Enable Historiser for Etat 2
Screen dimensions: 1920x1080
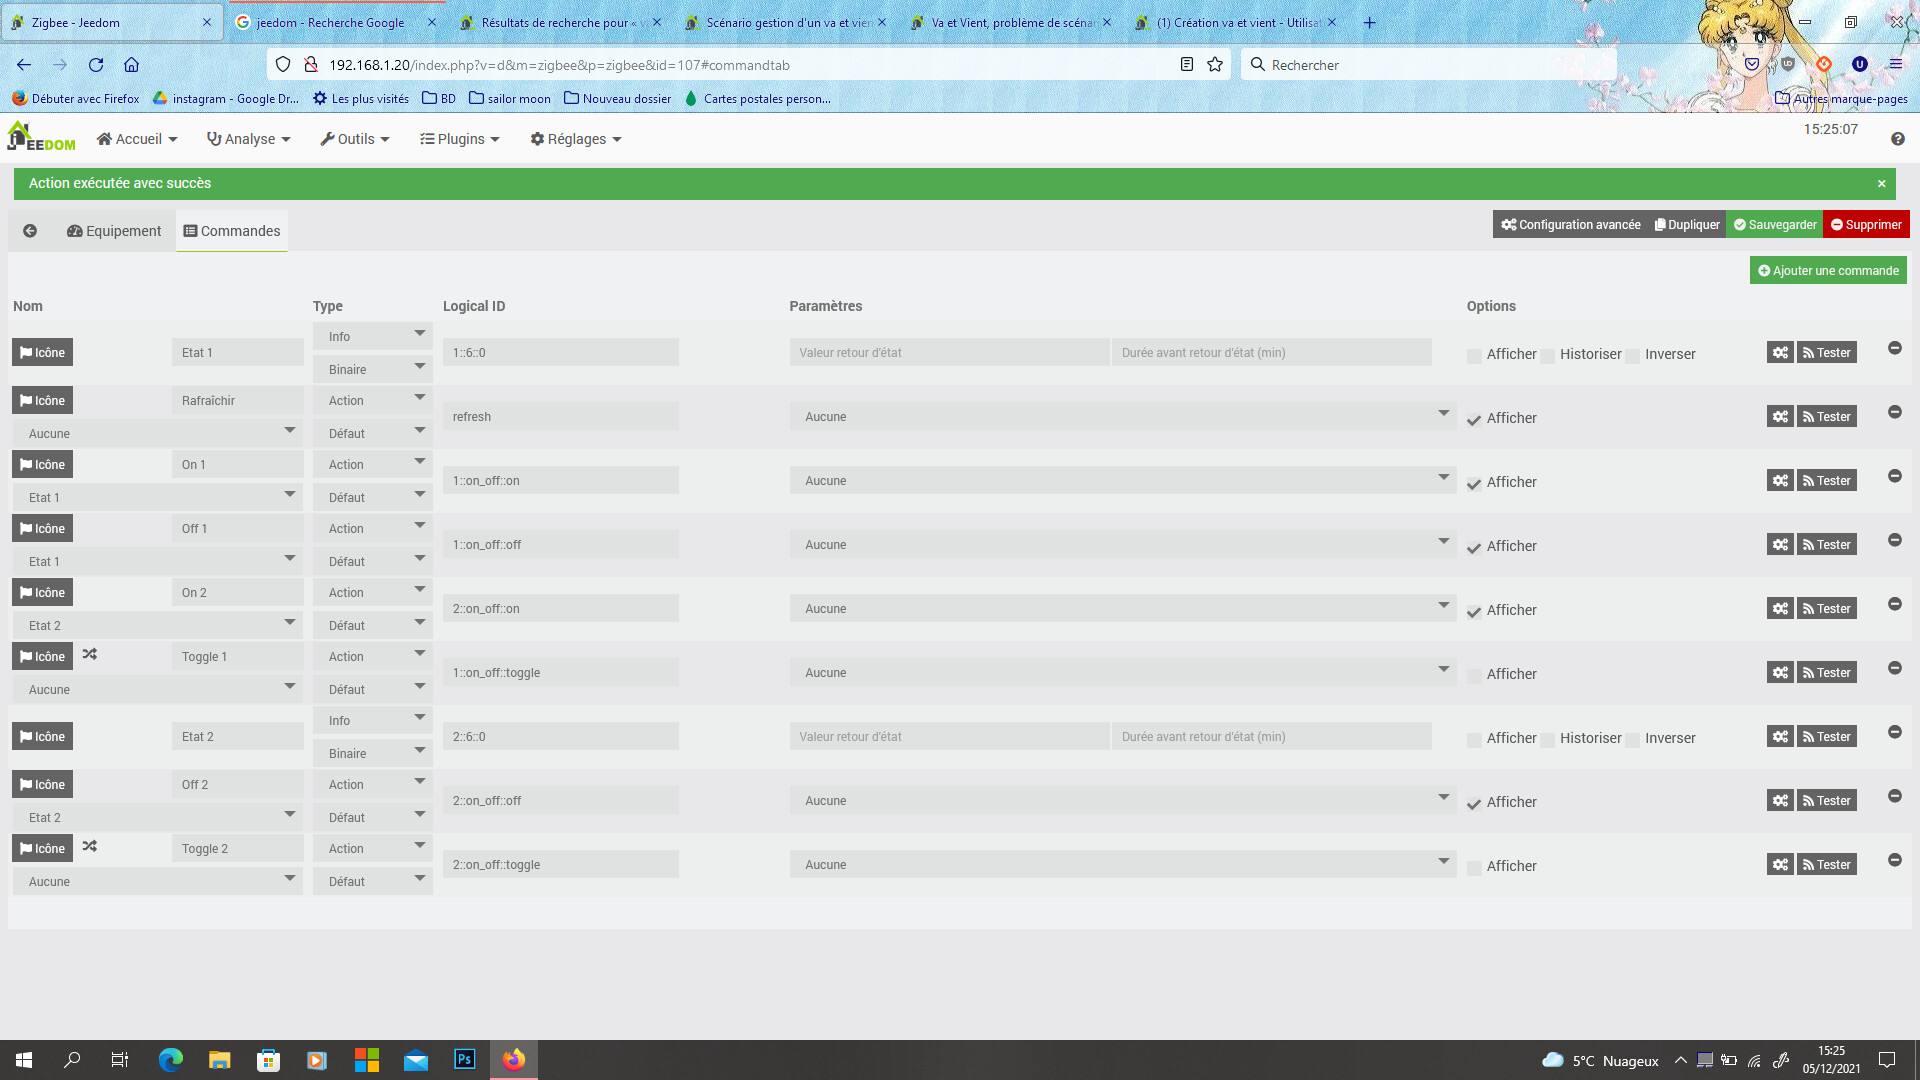click(x=1547, y=740)
